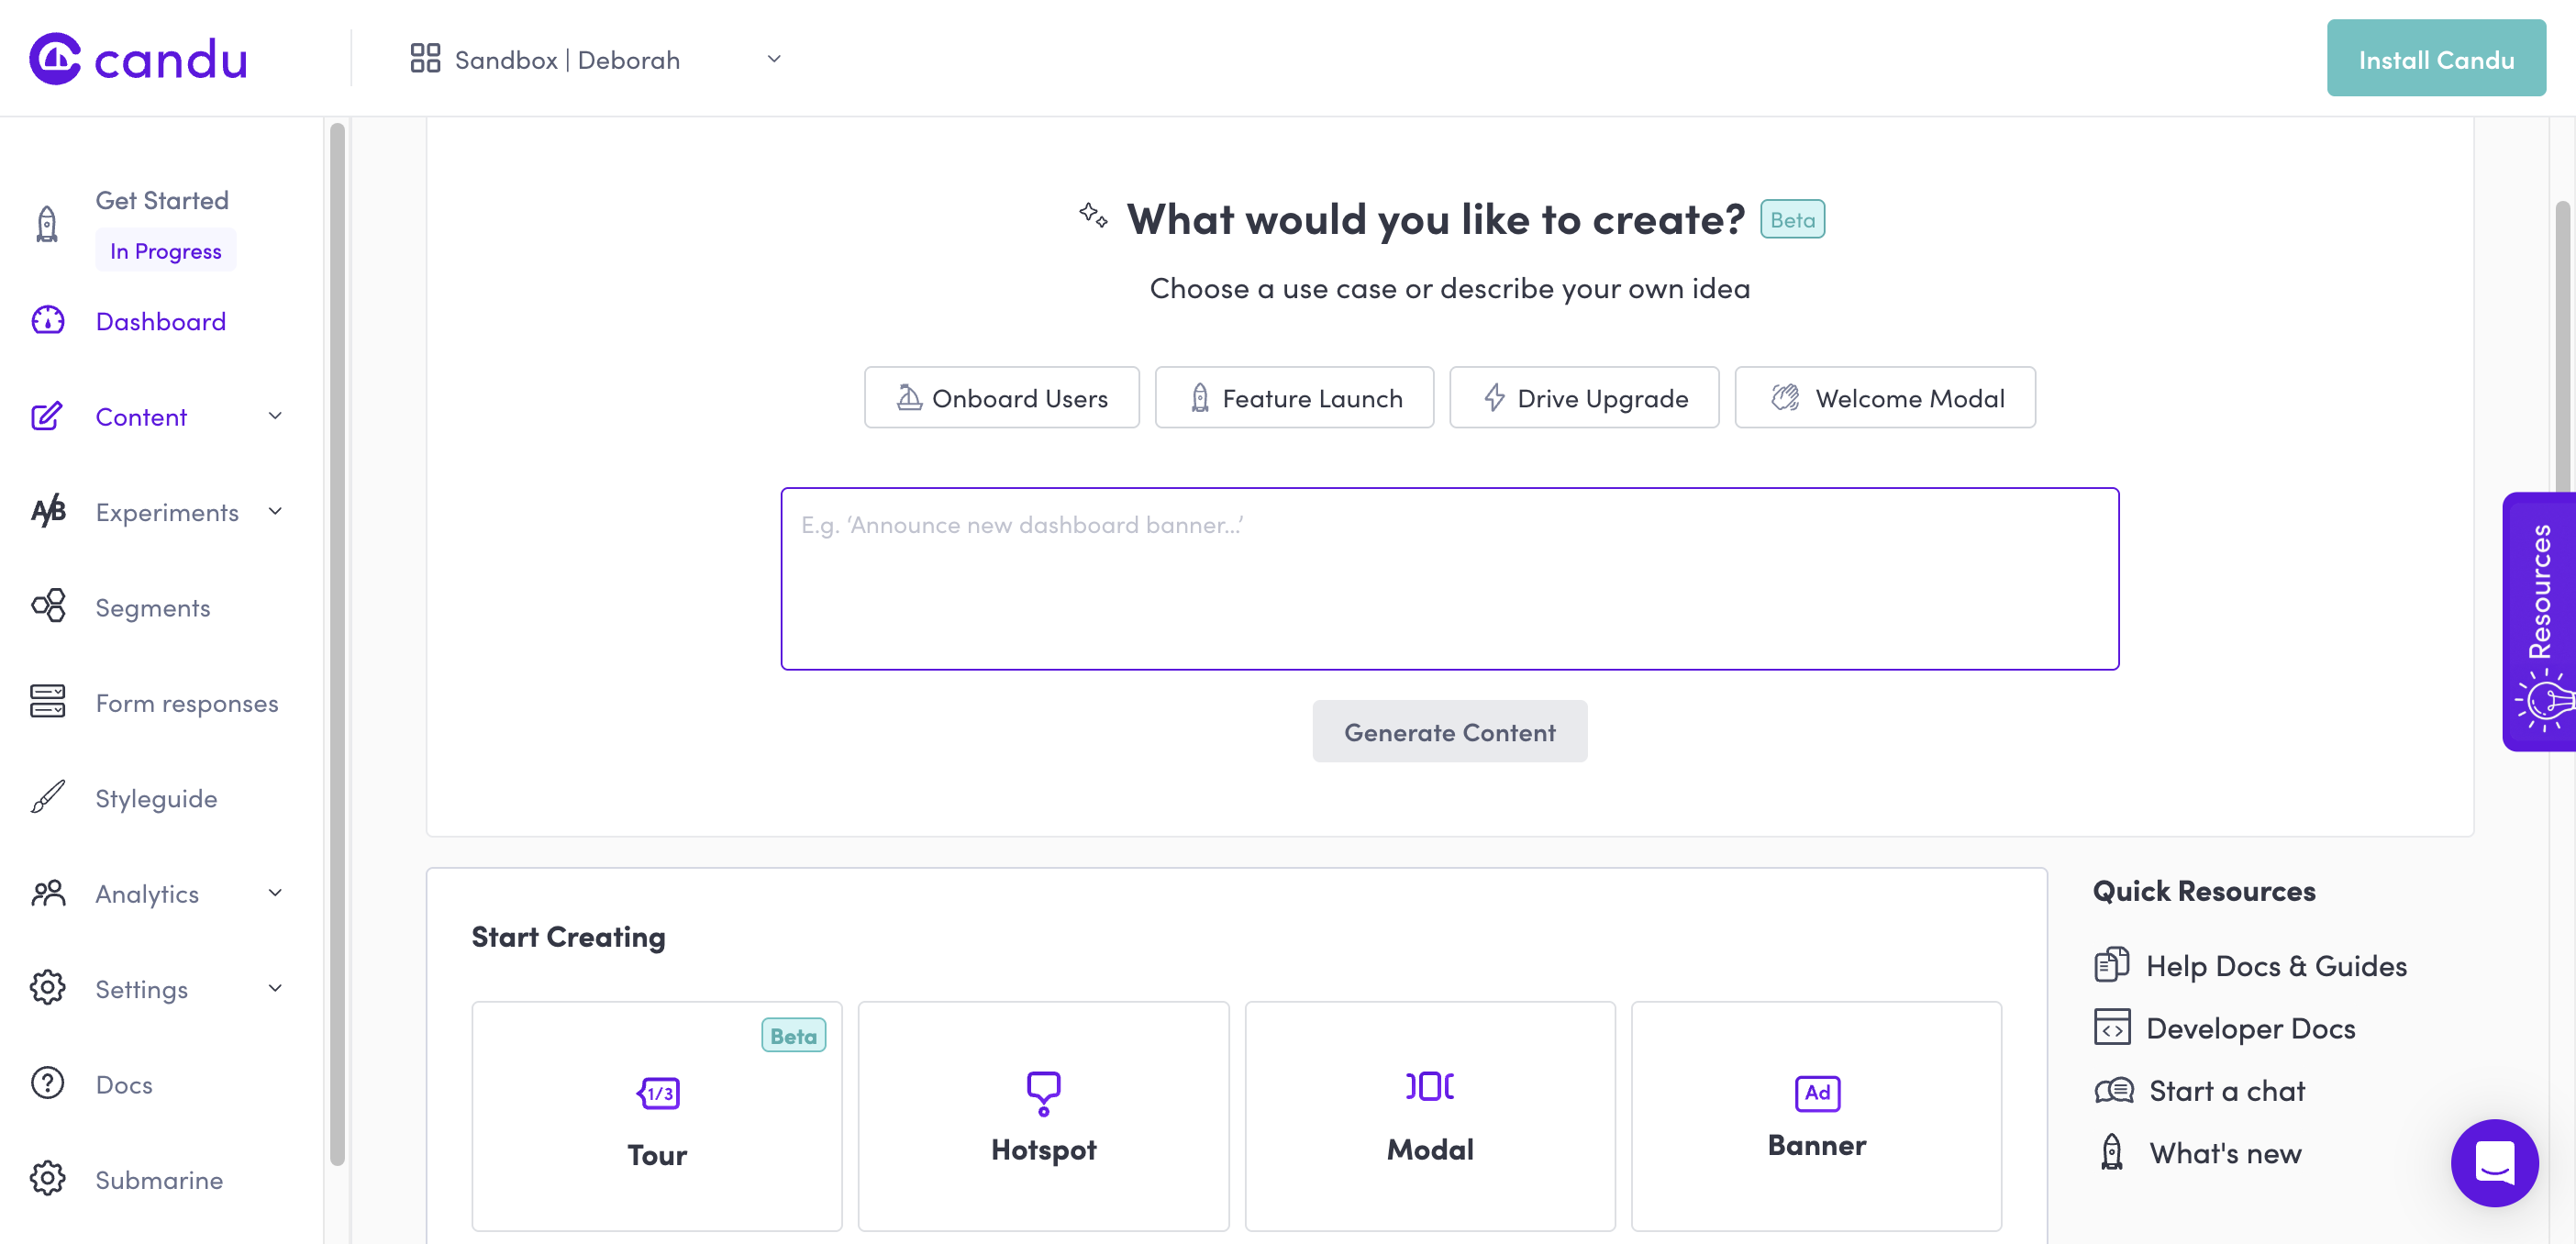Open Form responses via its sidebar icon
Screen dimensions: 2576x1244
click(x=47, y=702)
